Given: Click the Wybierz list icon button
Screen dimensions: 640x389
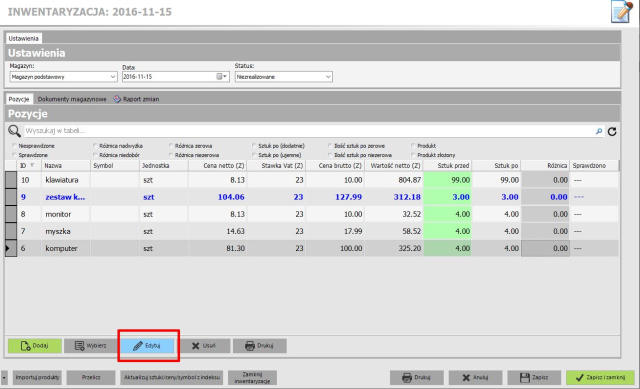Looking at the screenshot, I should pos(91,346).
